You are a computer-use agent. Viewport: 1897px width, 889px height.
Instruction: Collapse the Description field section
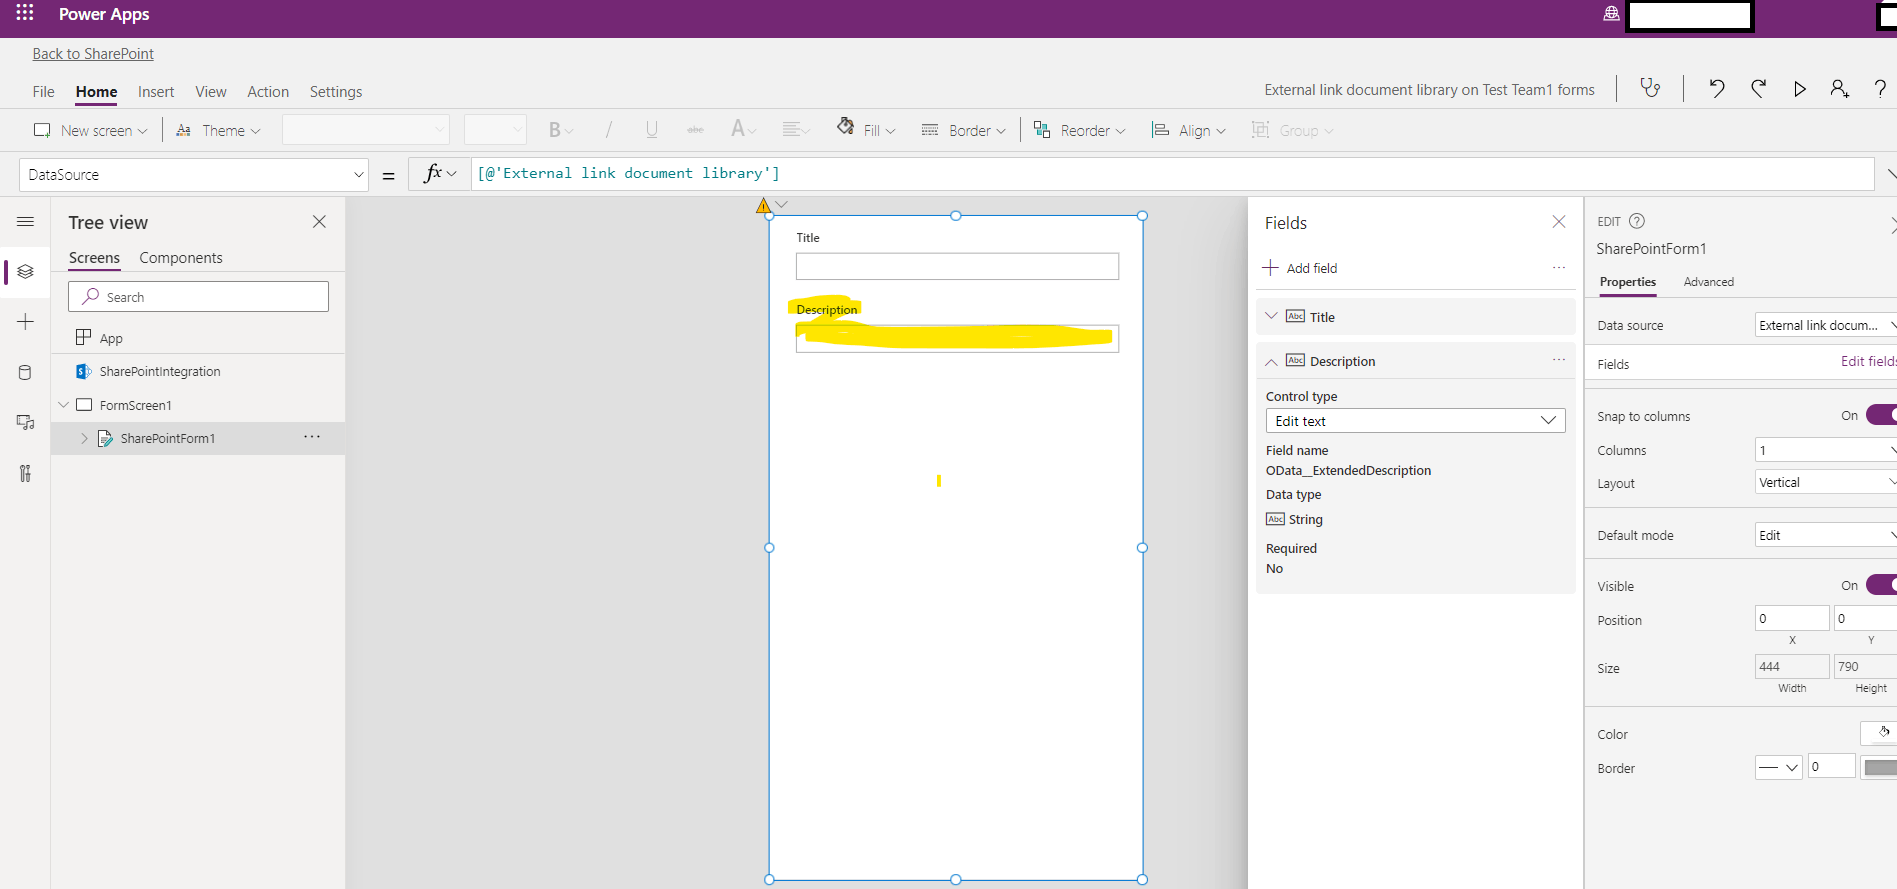point(1271,361)
